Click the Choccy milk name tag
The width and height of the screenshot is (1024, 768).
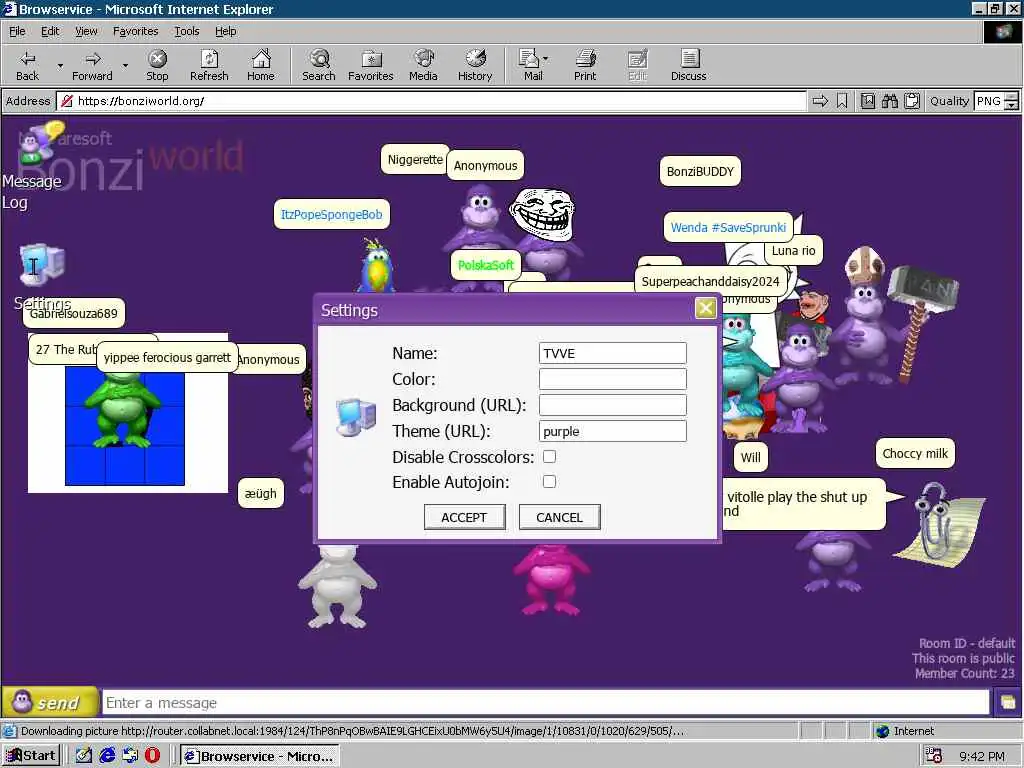click(915, 453)
